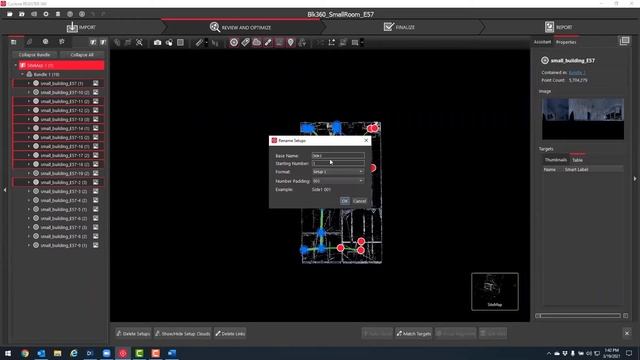Click the panel layout icon top right
Viewport: 640px width, 360px height.
pos(624,41)
